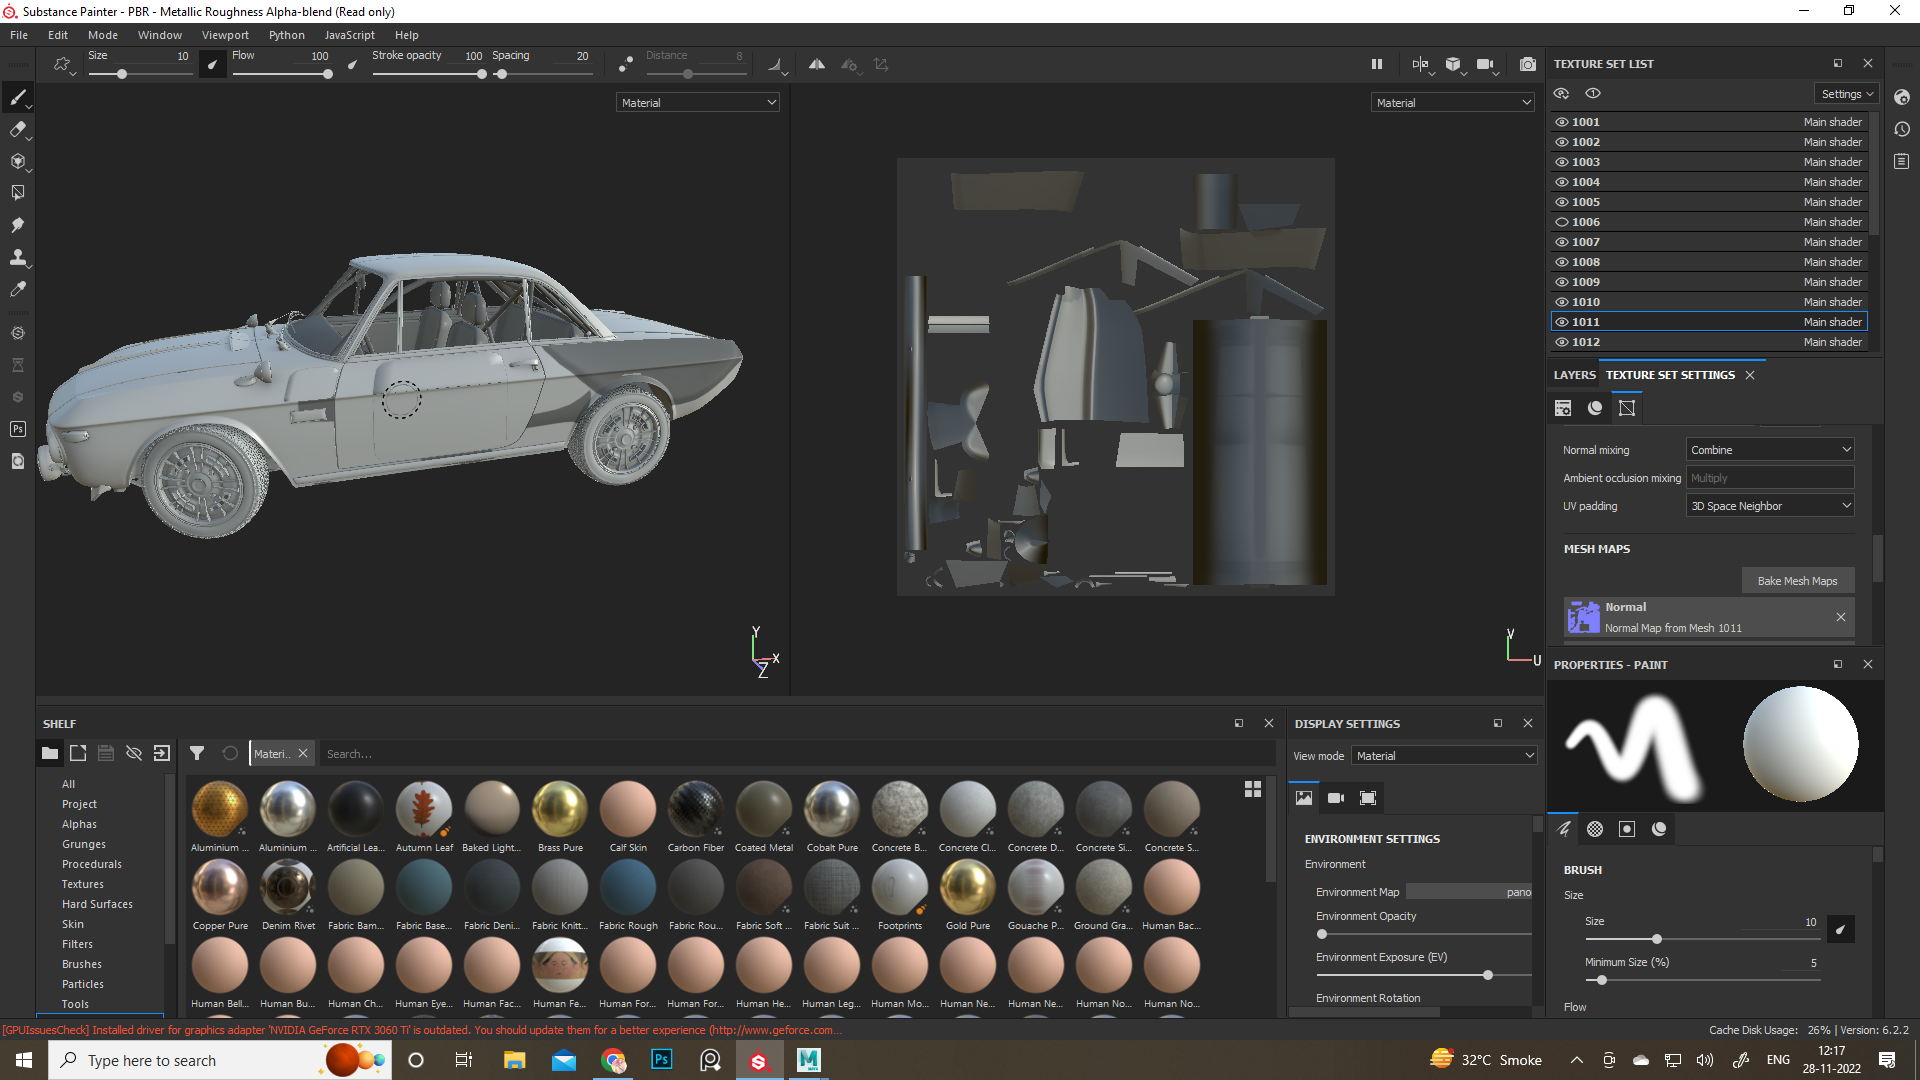
Task: Select the Projection tool
Action: (17, 161)
